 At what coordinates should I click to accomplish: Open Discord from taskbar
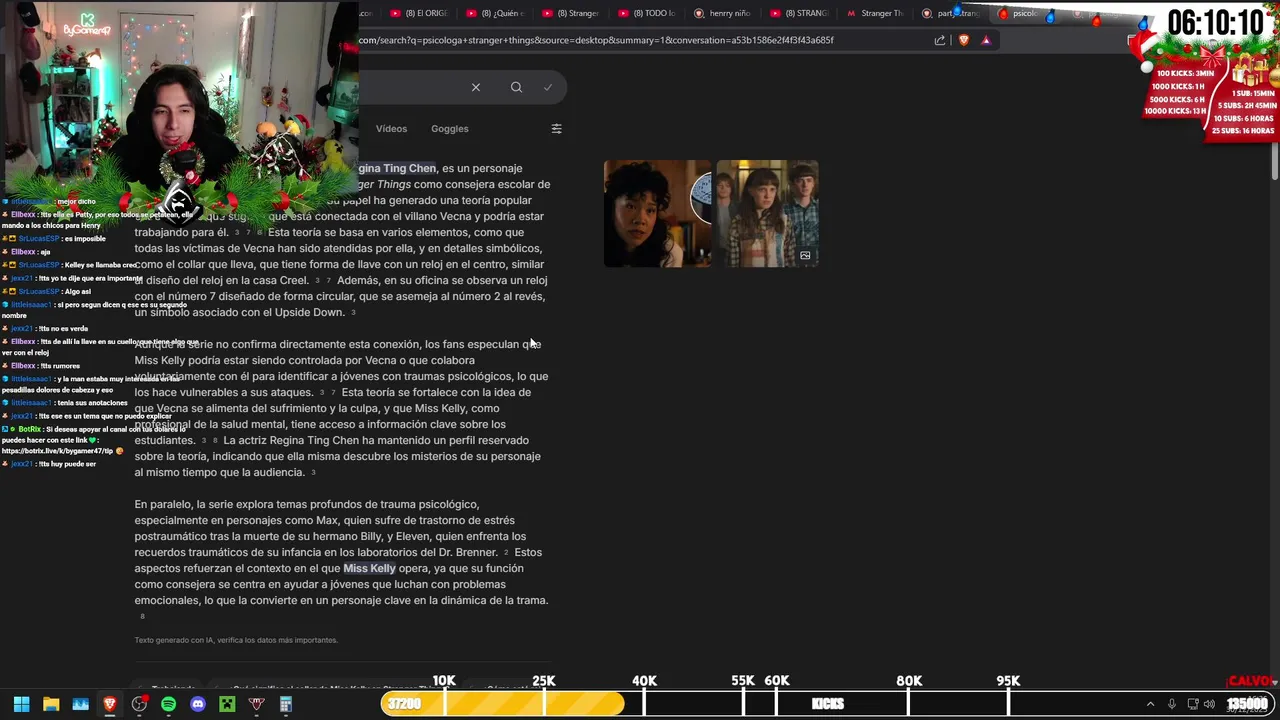tap(198, 704)
